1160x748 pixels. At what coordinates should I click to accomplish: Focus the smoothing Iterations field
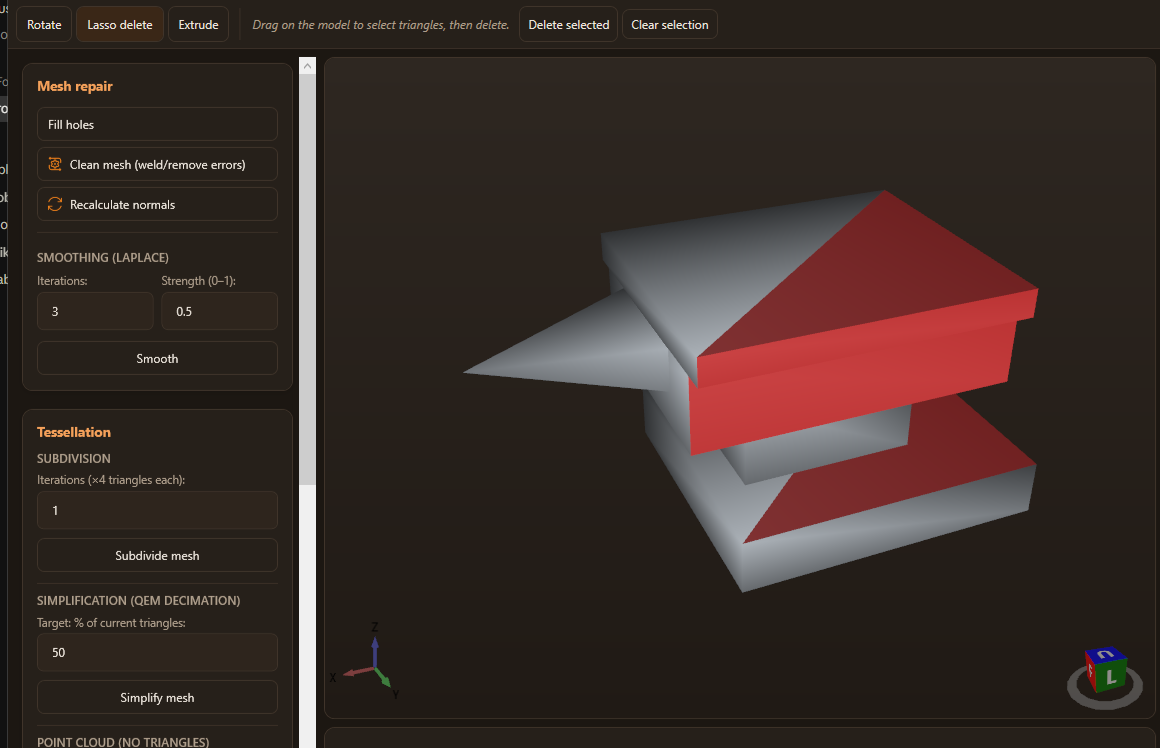coord(95,311)
